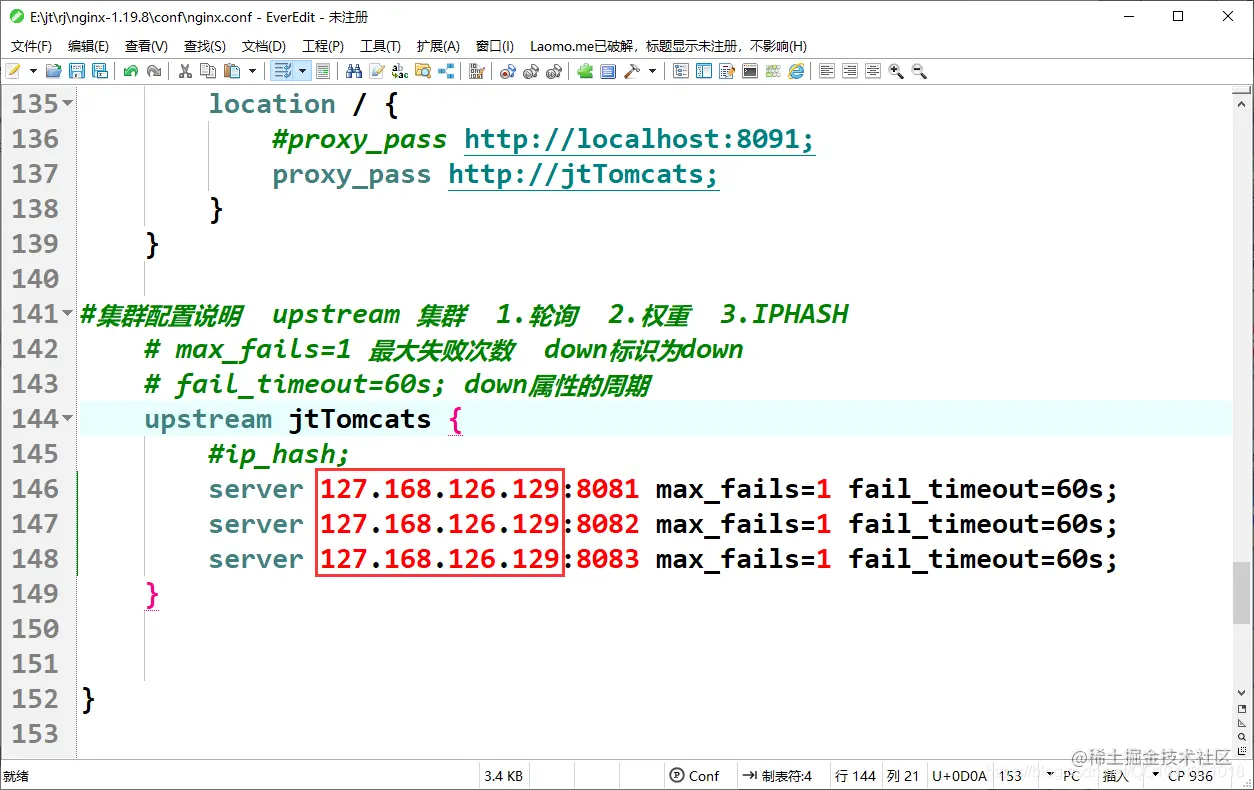Click the 制表符:4 tab setting in status bar

pyautogui.click(x=777, y=776)
